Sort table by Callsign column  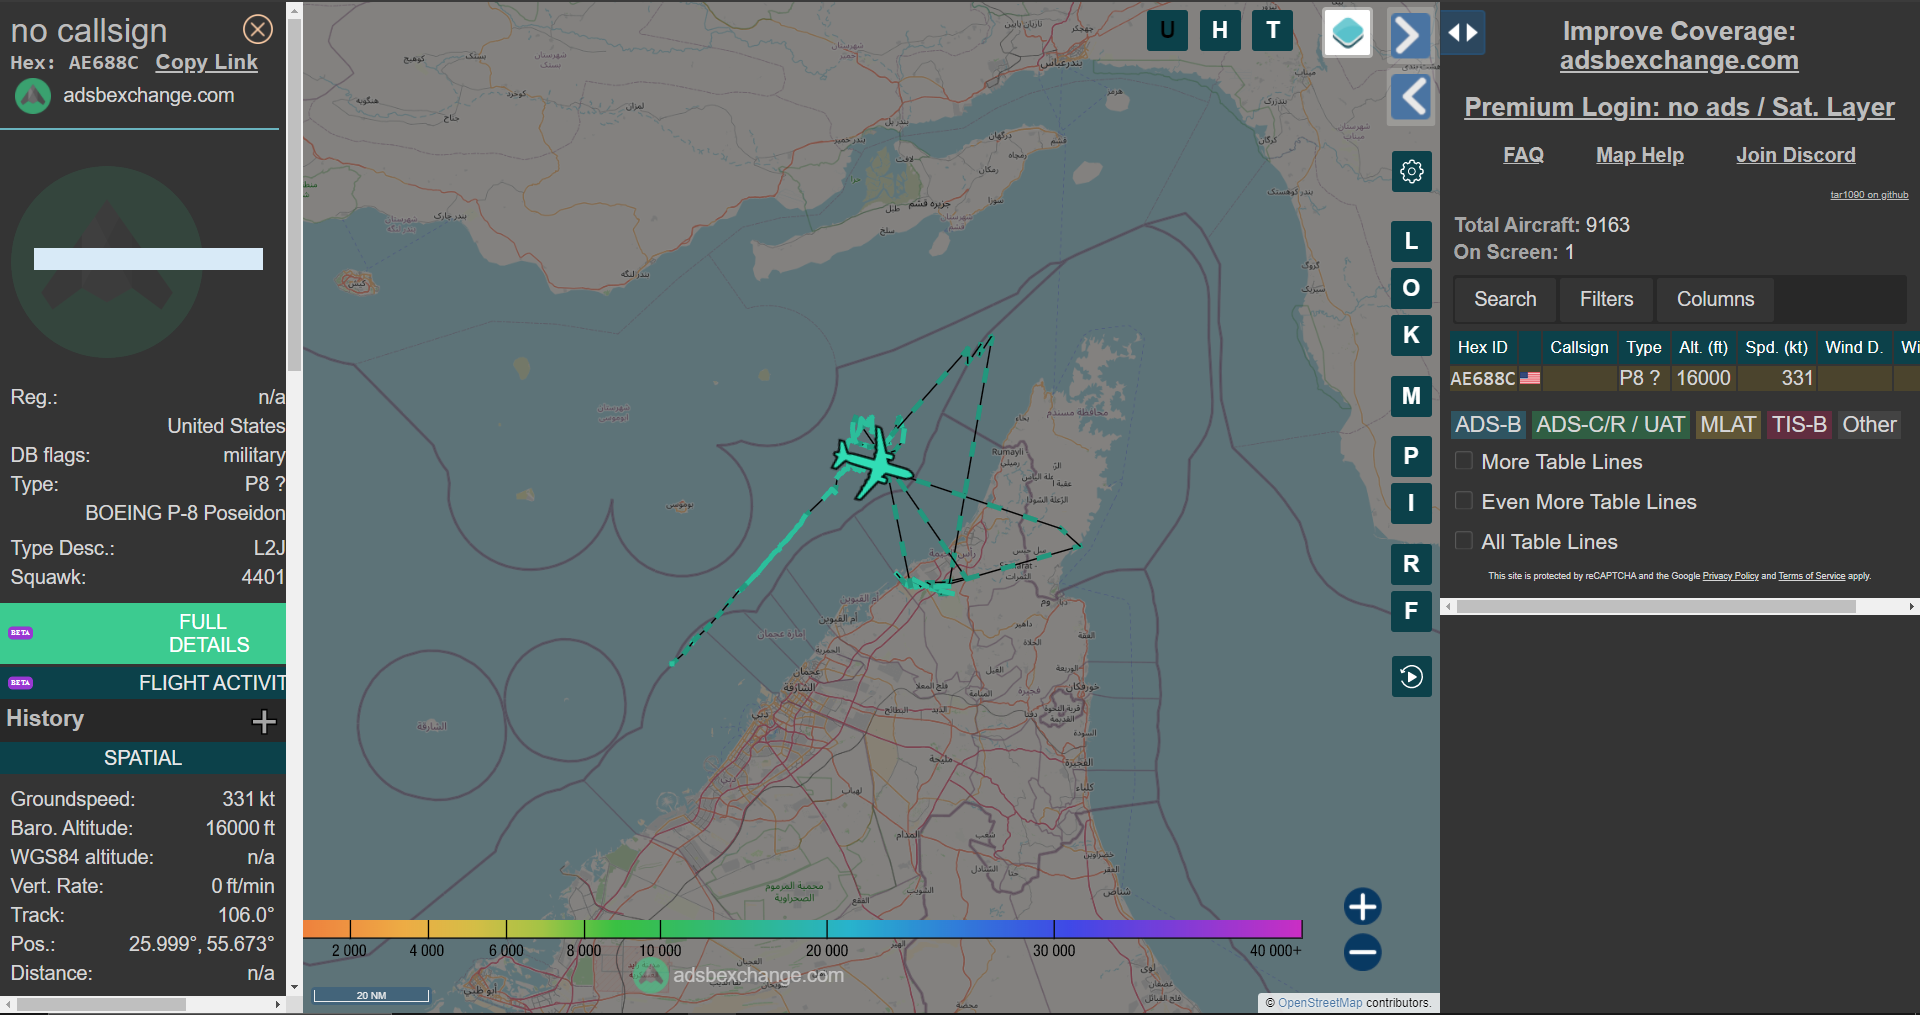[1579, 347]
